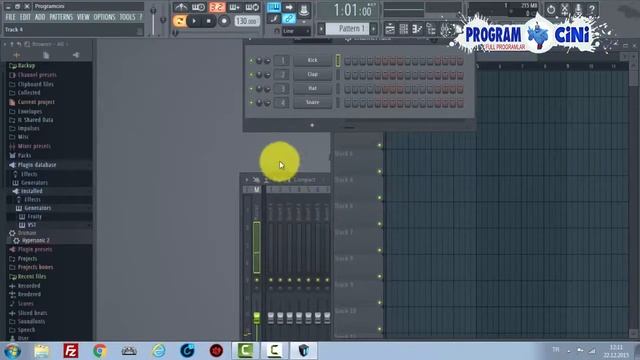Click the Clap channel button

[312, 74]
